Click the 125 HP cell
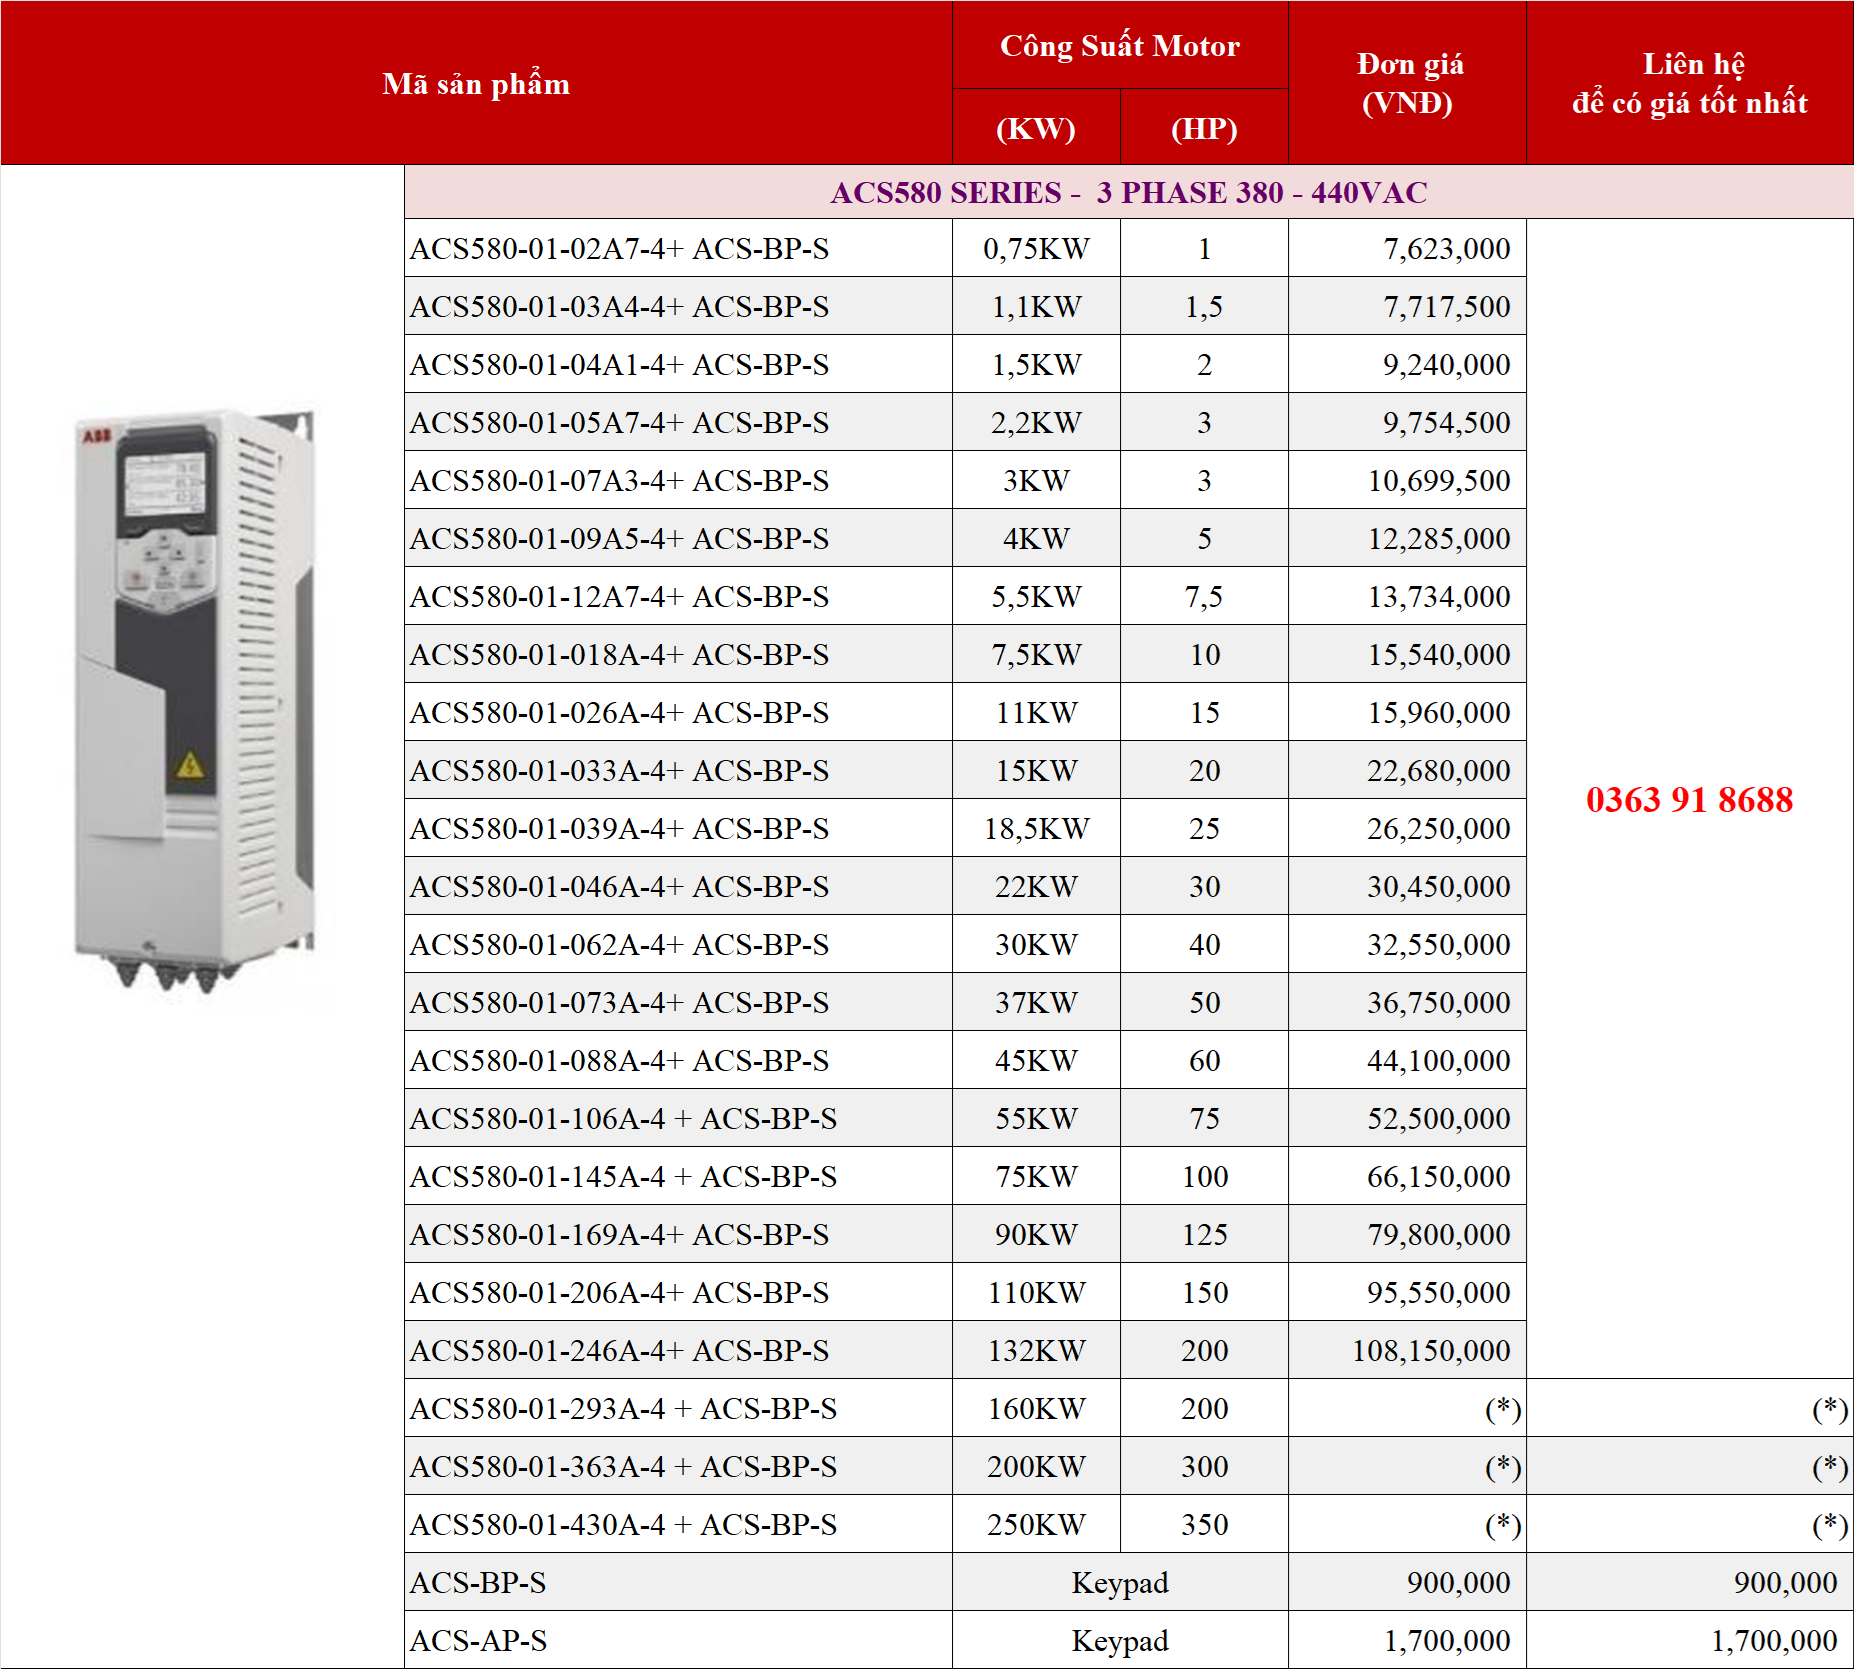 [1204, 1235]
